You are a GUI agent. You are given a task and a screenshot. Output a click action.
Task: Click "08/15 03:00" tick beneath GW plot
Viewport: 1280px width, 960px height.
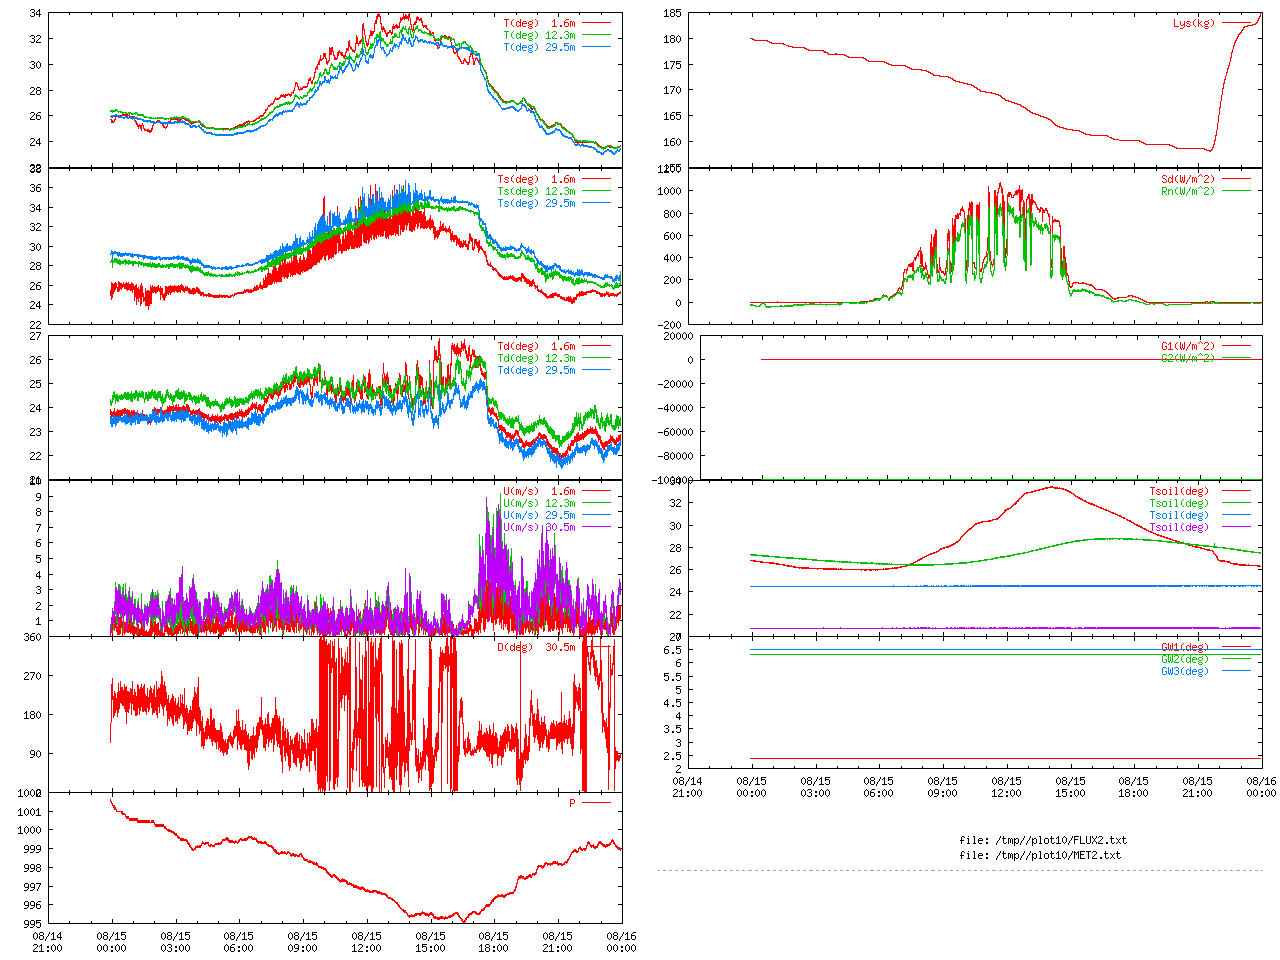(815, 787)
